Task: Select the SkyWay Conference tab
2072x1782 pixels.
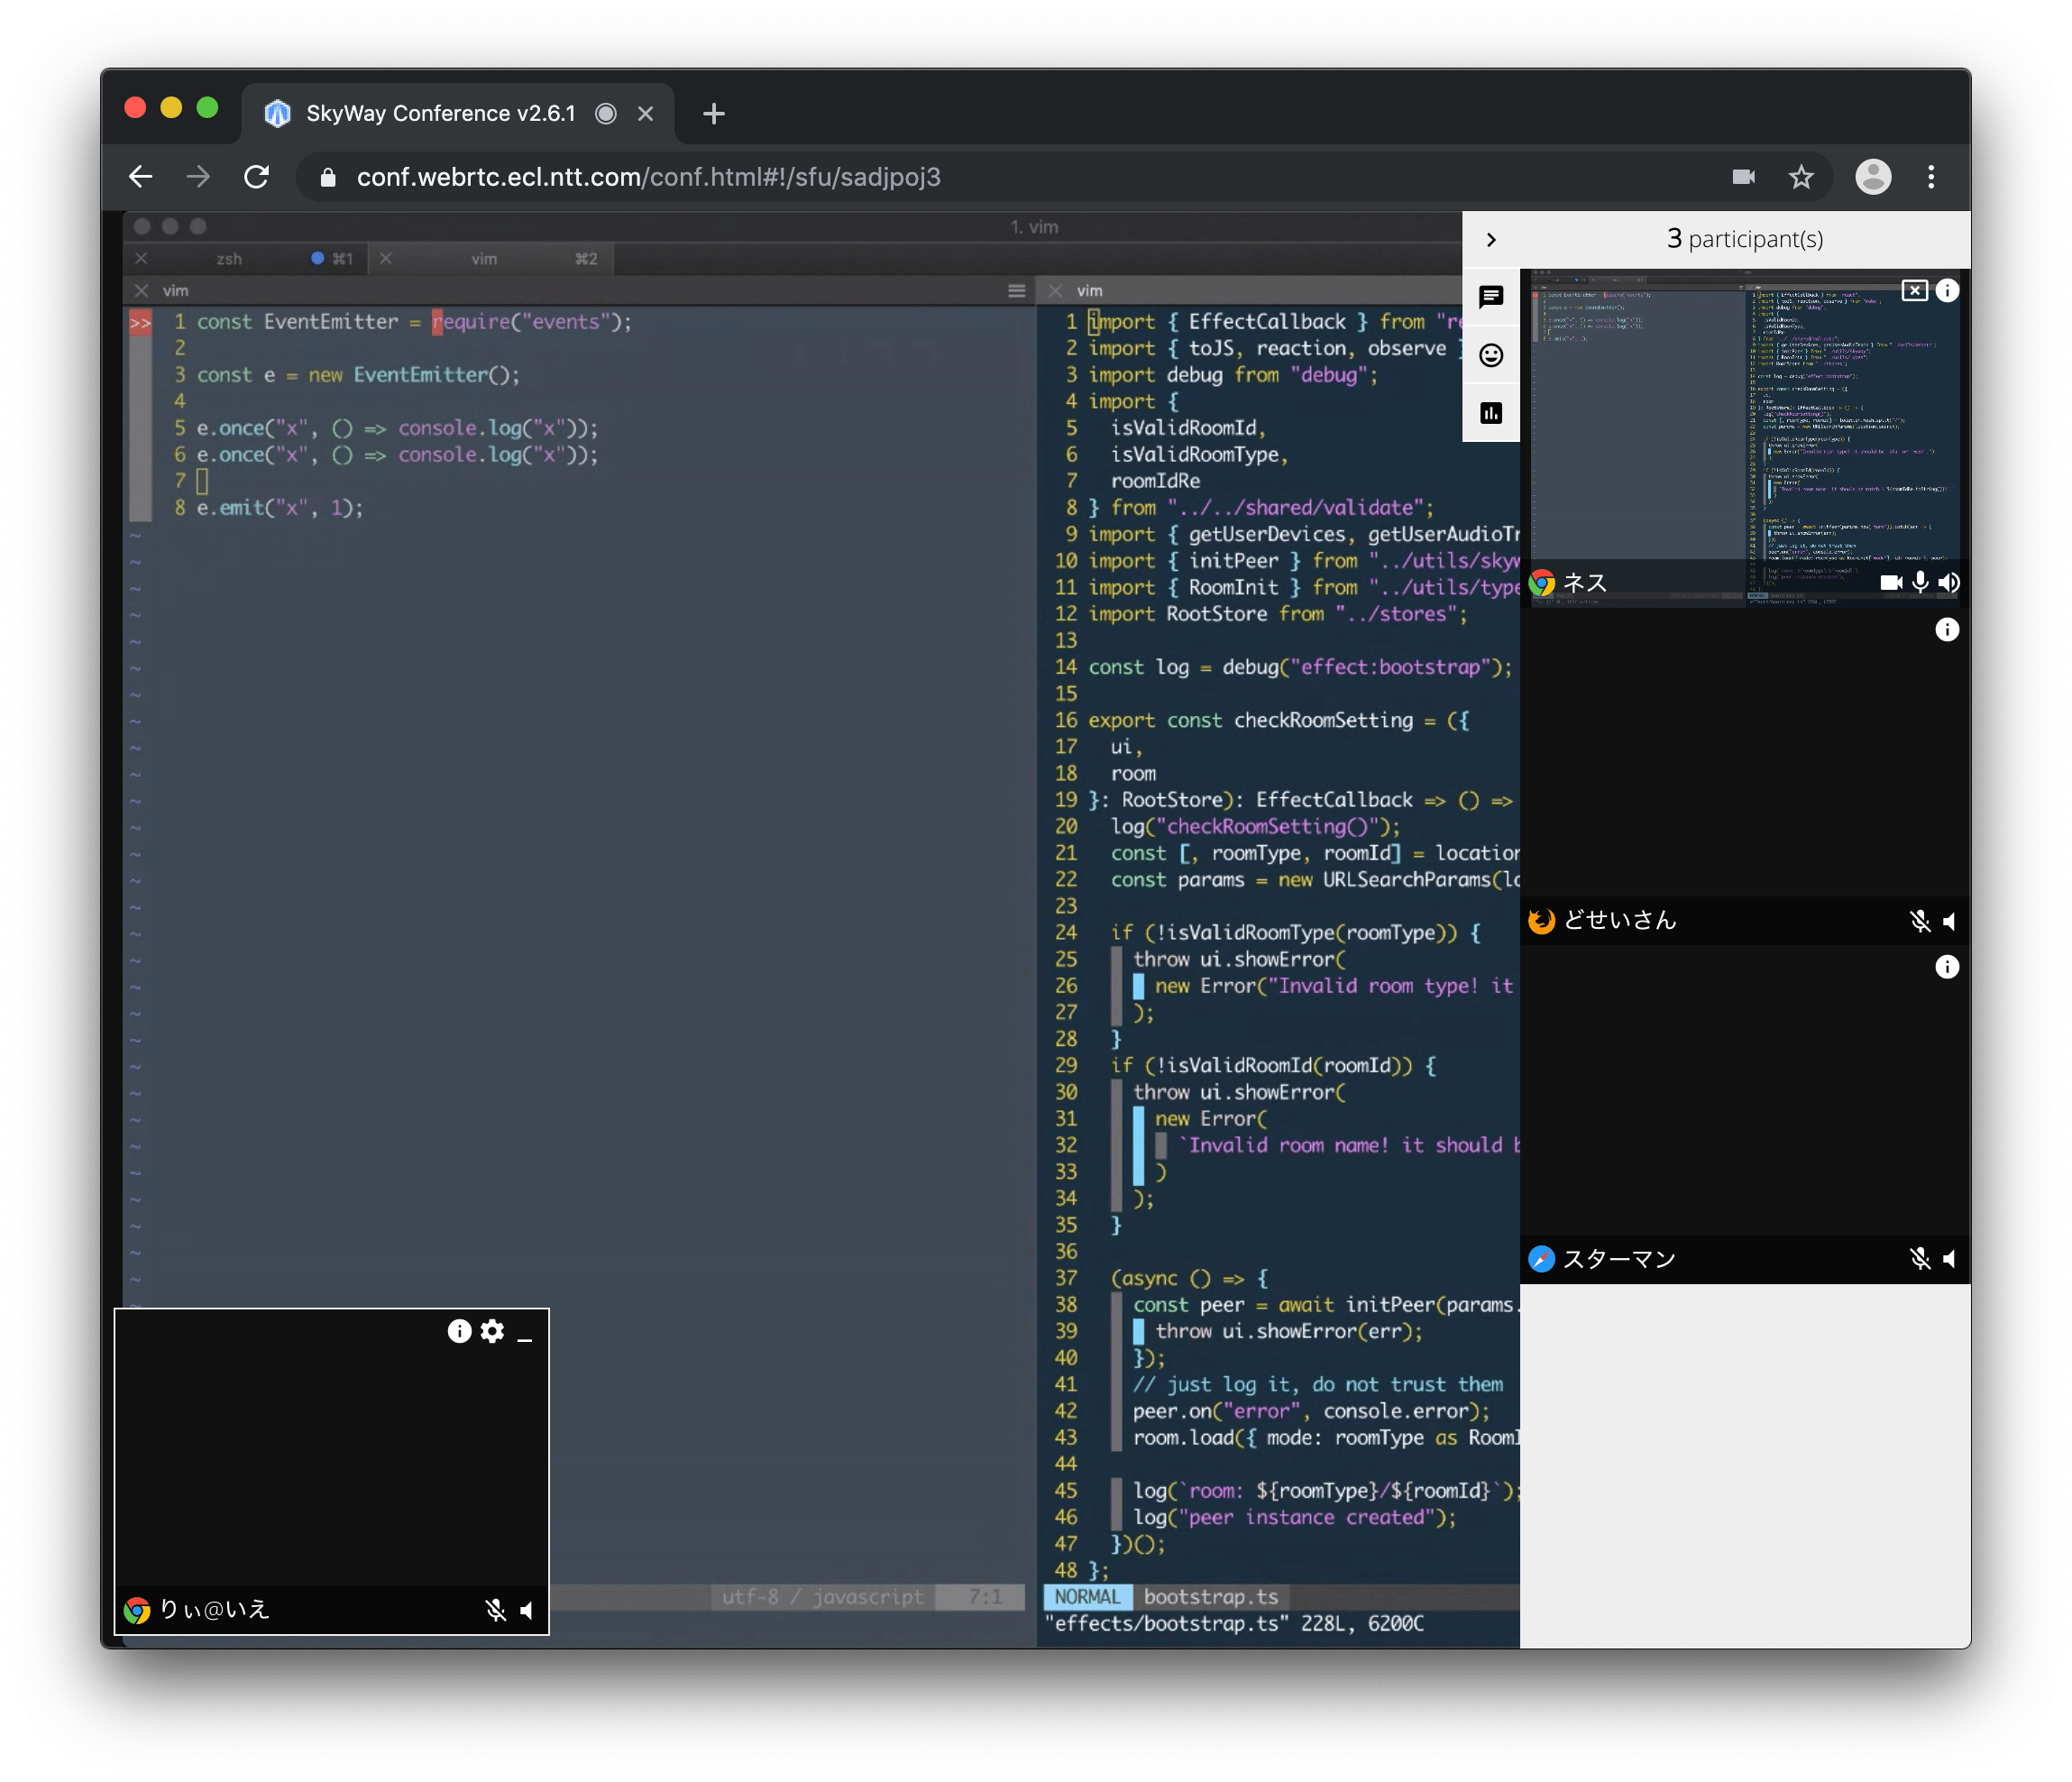Action: point(458,114)
